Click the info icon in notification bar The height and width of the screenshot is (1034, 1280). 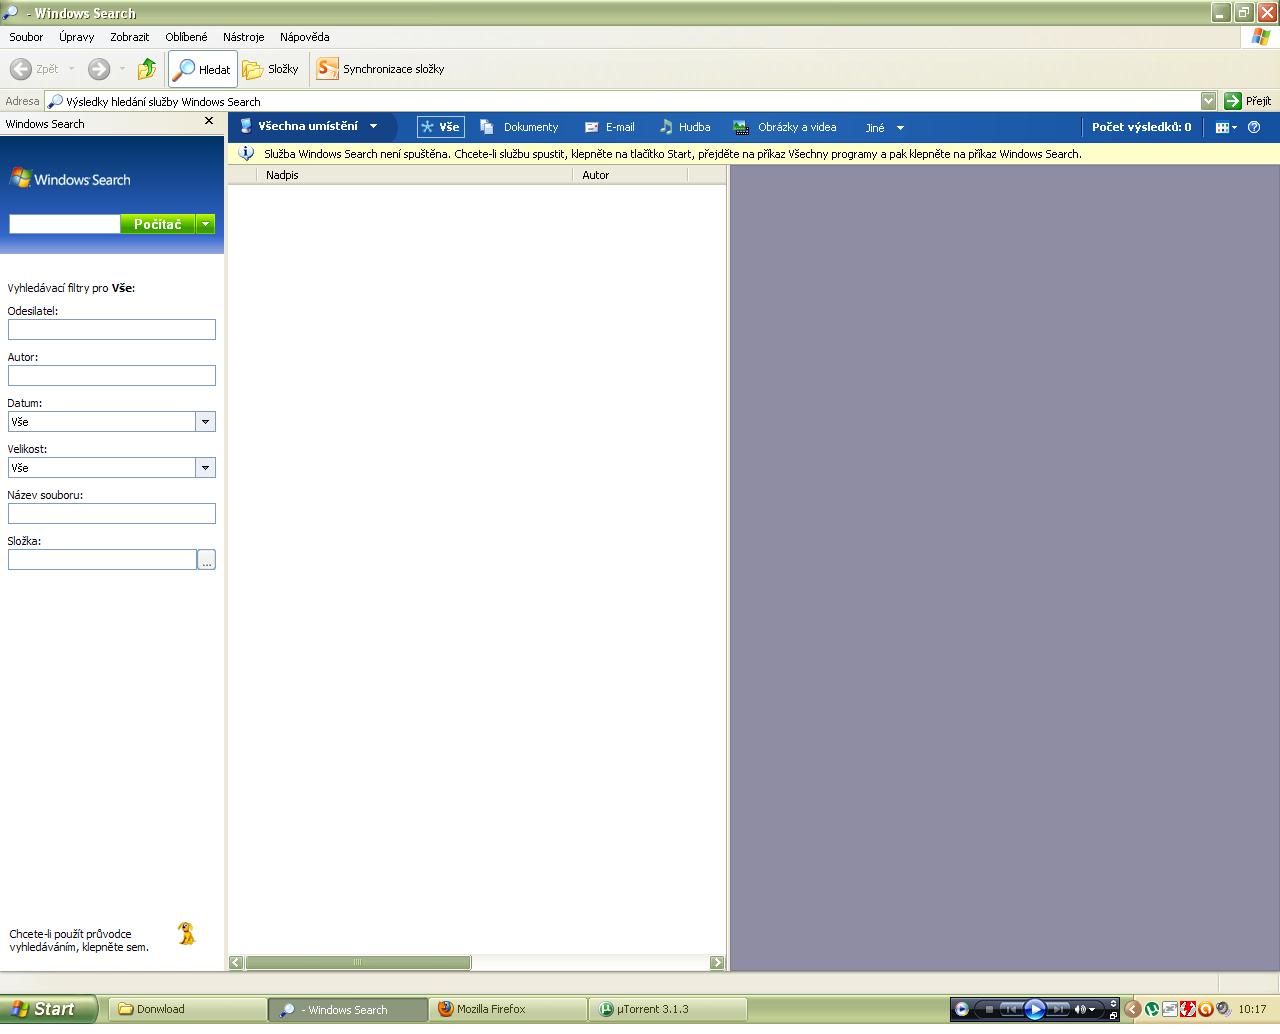(x=246, y=154)
